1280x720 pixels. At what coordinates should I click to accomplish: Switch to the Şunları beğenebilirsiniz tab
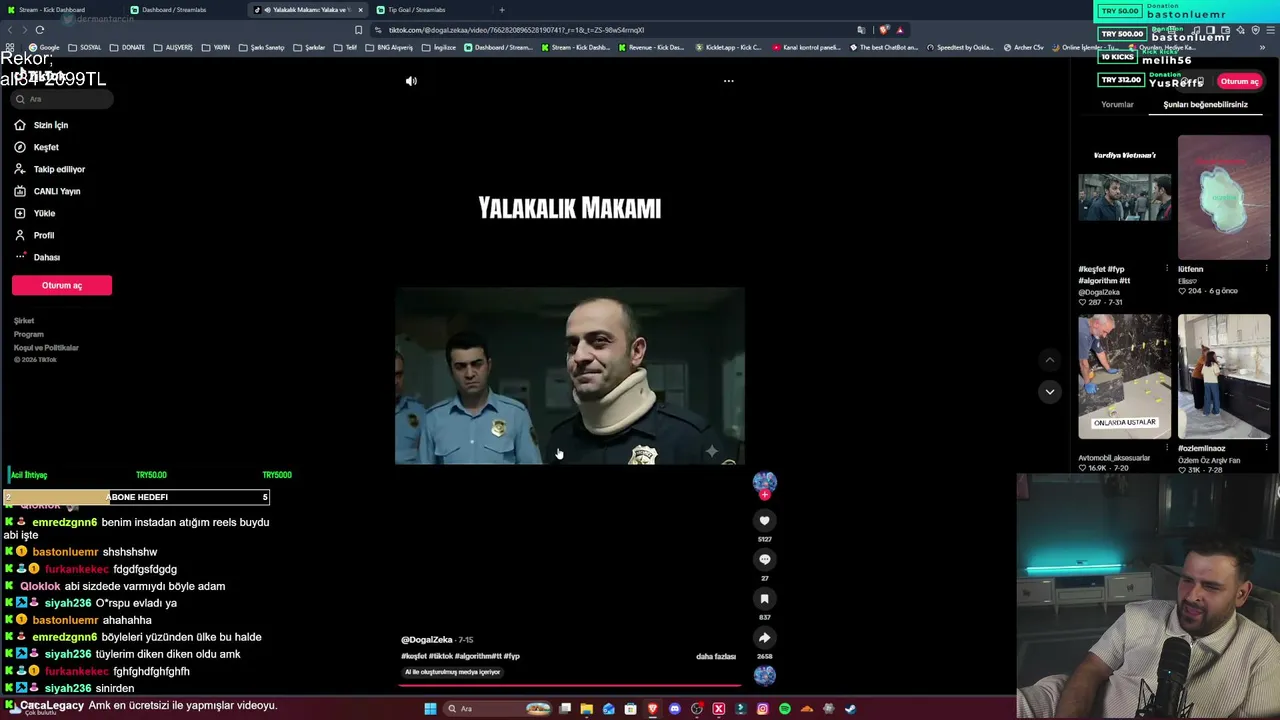(1205, 105)
